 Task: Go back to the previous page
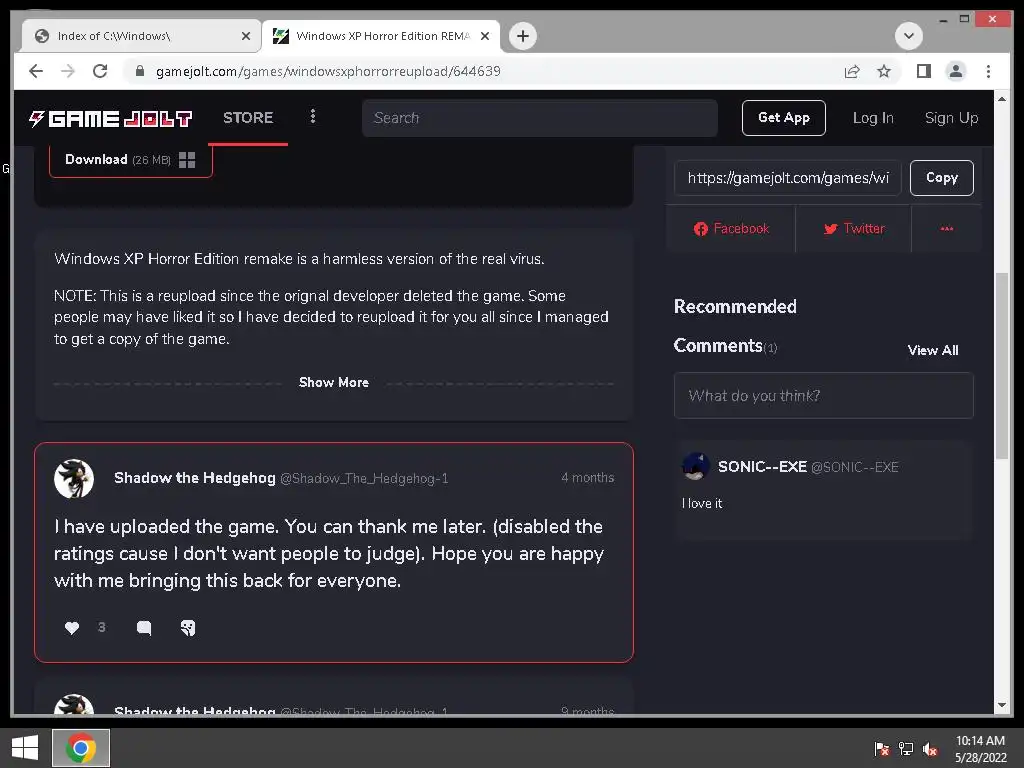tap(36, 71)
